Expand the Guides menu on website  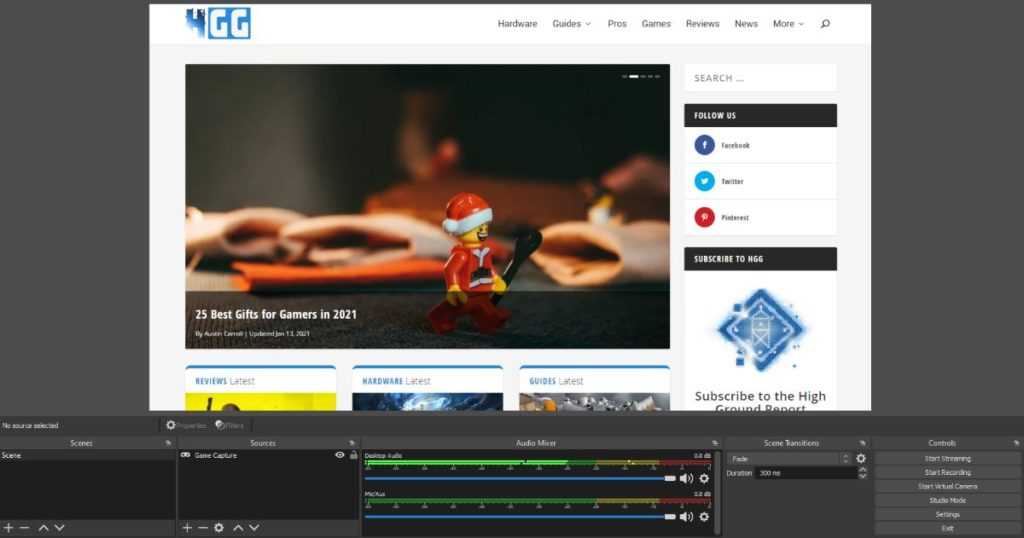571,24
